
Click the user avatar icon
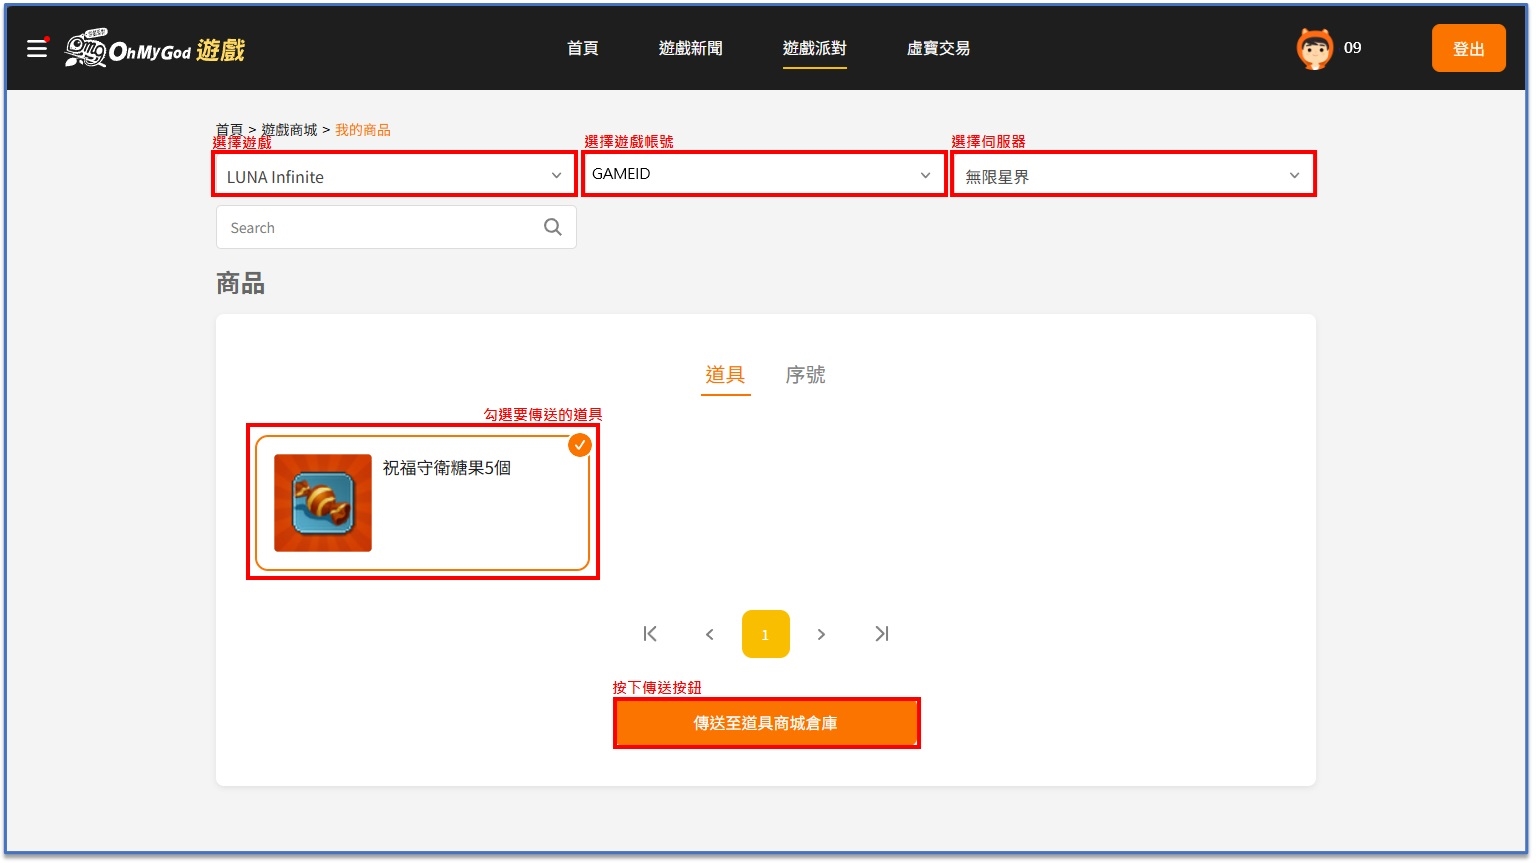coord(1314,48)
